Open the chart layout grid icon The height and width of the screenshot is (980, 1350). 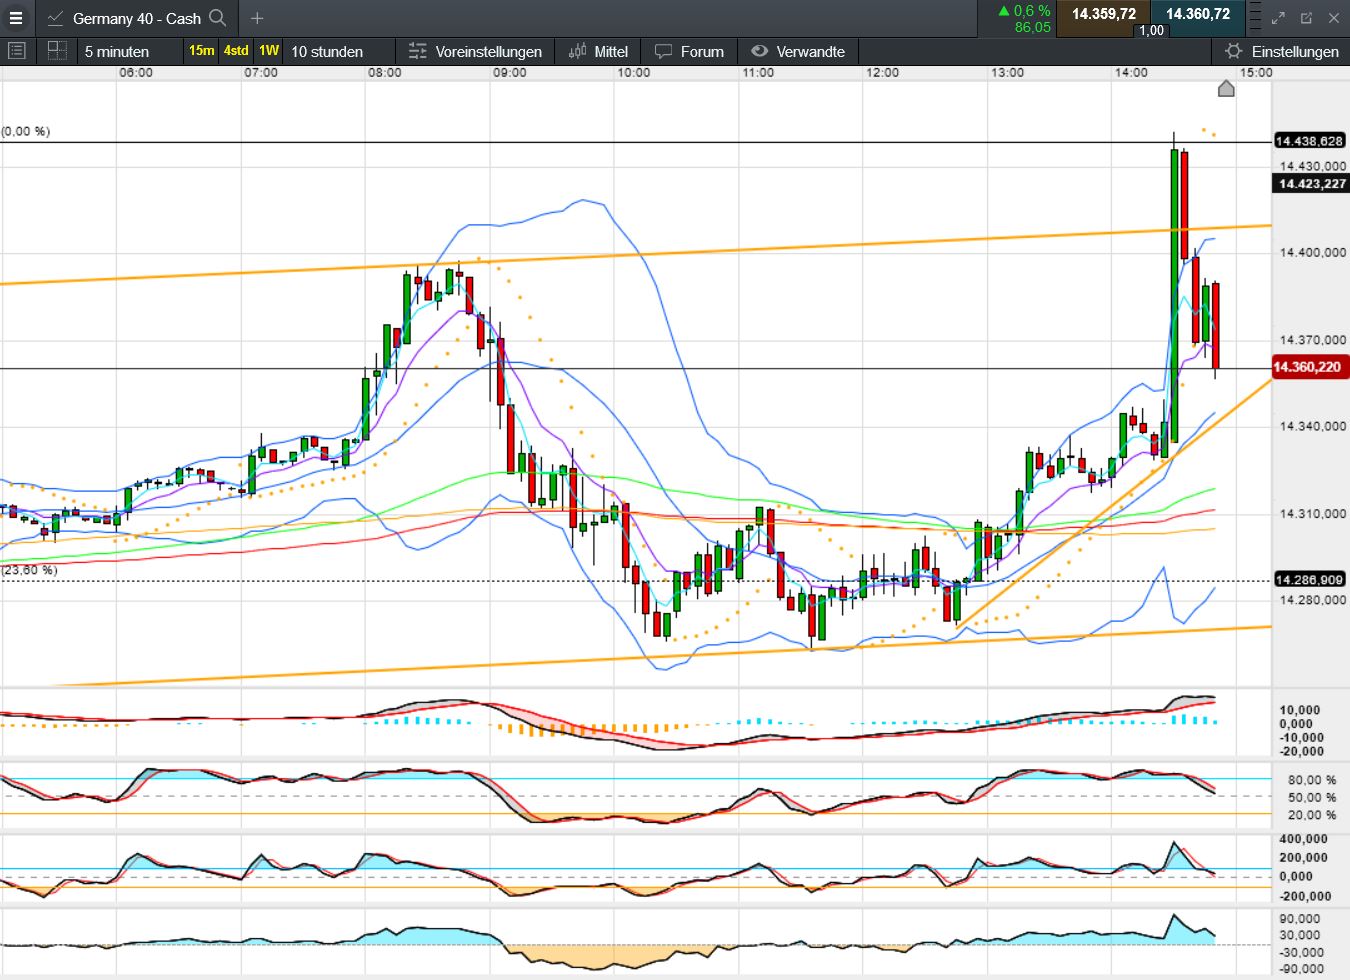coord(57,51)
